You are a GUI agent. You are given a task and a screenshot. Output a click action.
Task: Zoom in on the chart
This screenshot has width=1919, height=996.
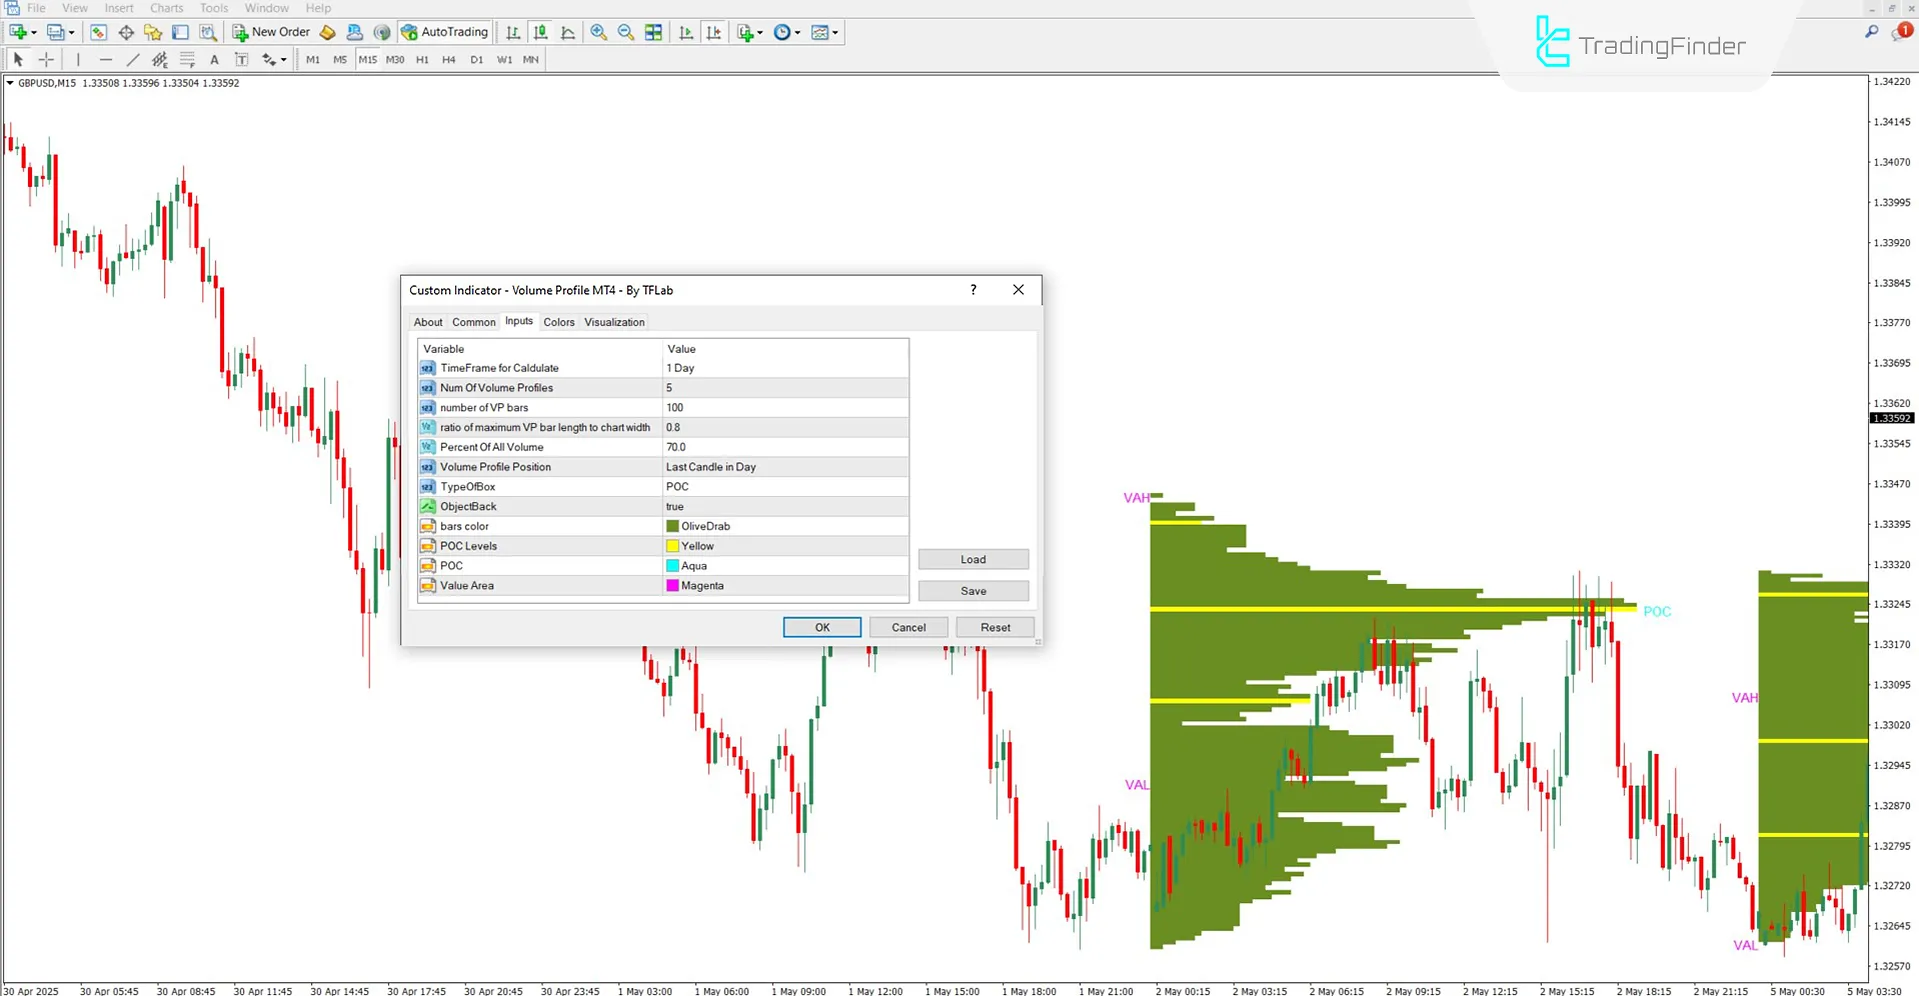[598, 32]
